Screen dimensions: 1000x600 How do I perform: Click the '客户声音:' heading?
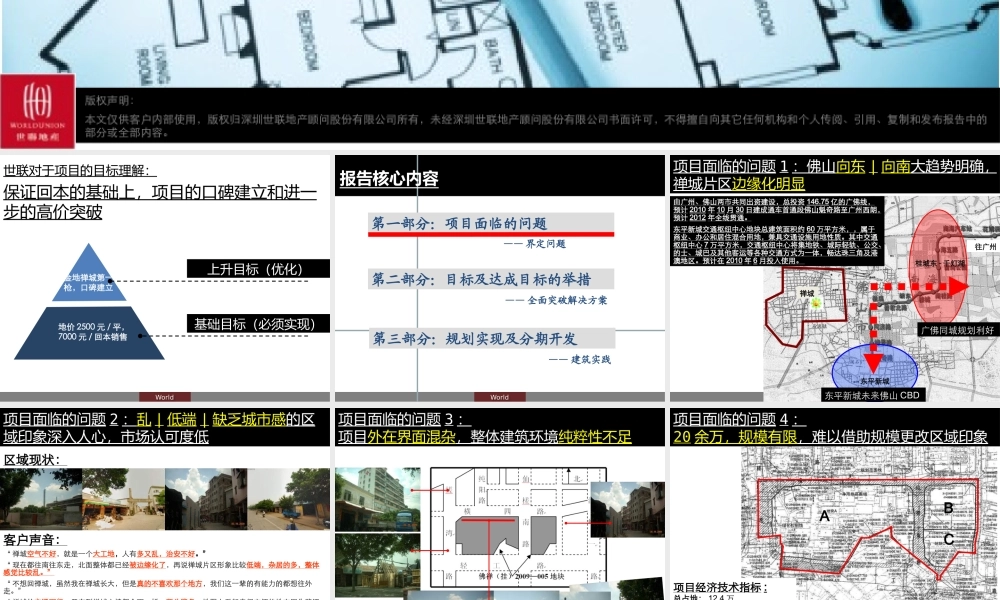coord(32,540)
